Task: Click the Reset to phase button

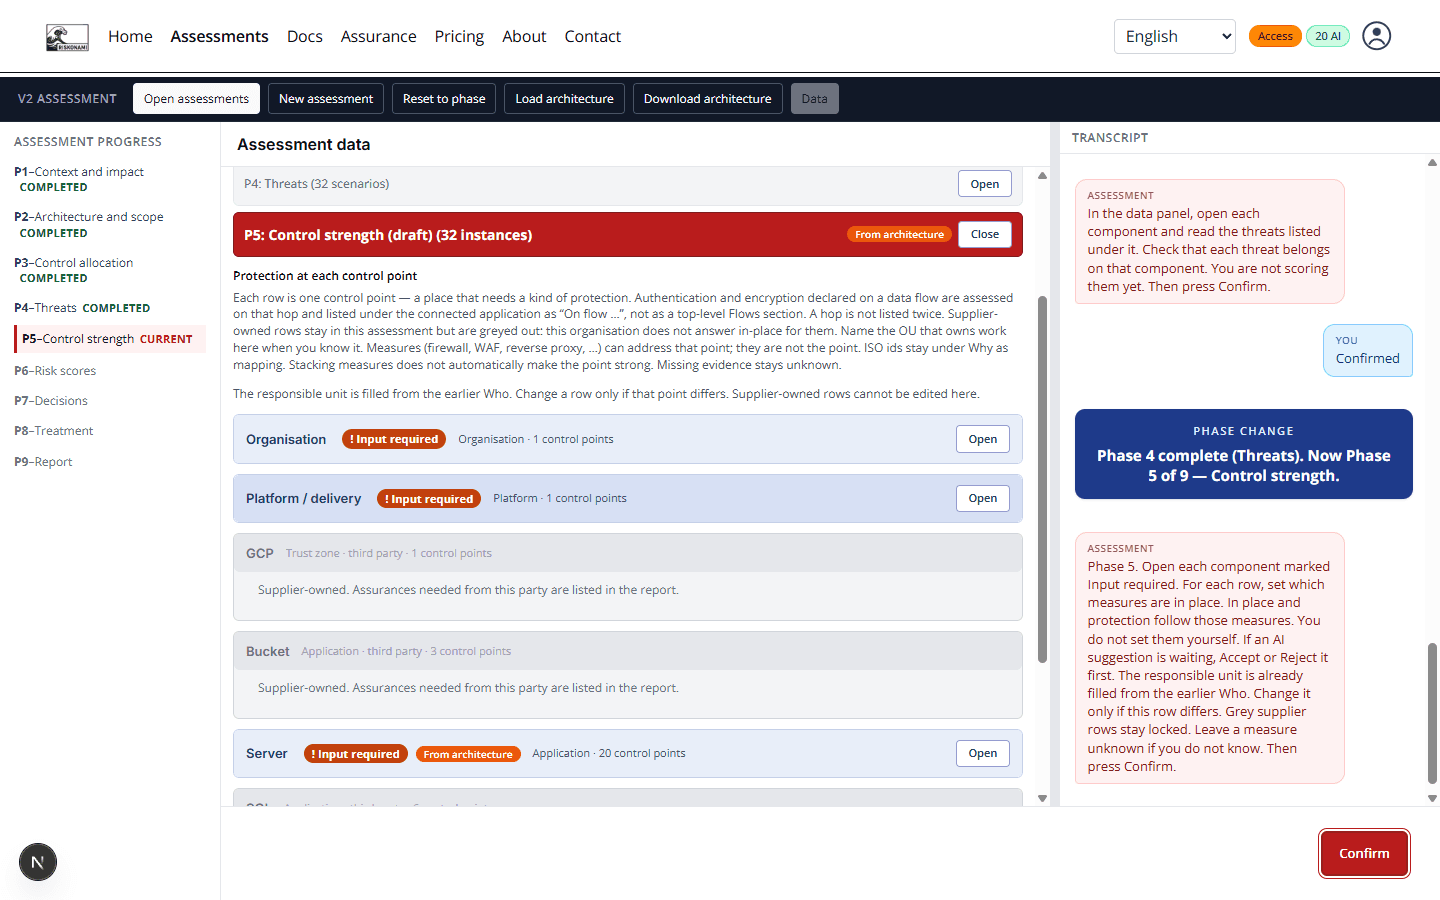Action: pos(444,99)
